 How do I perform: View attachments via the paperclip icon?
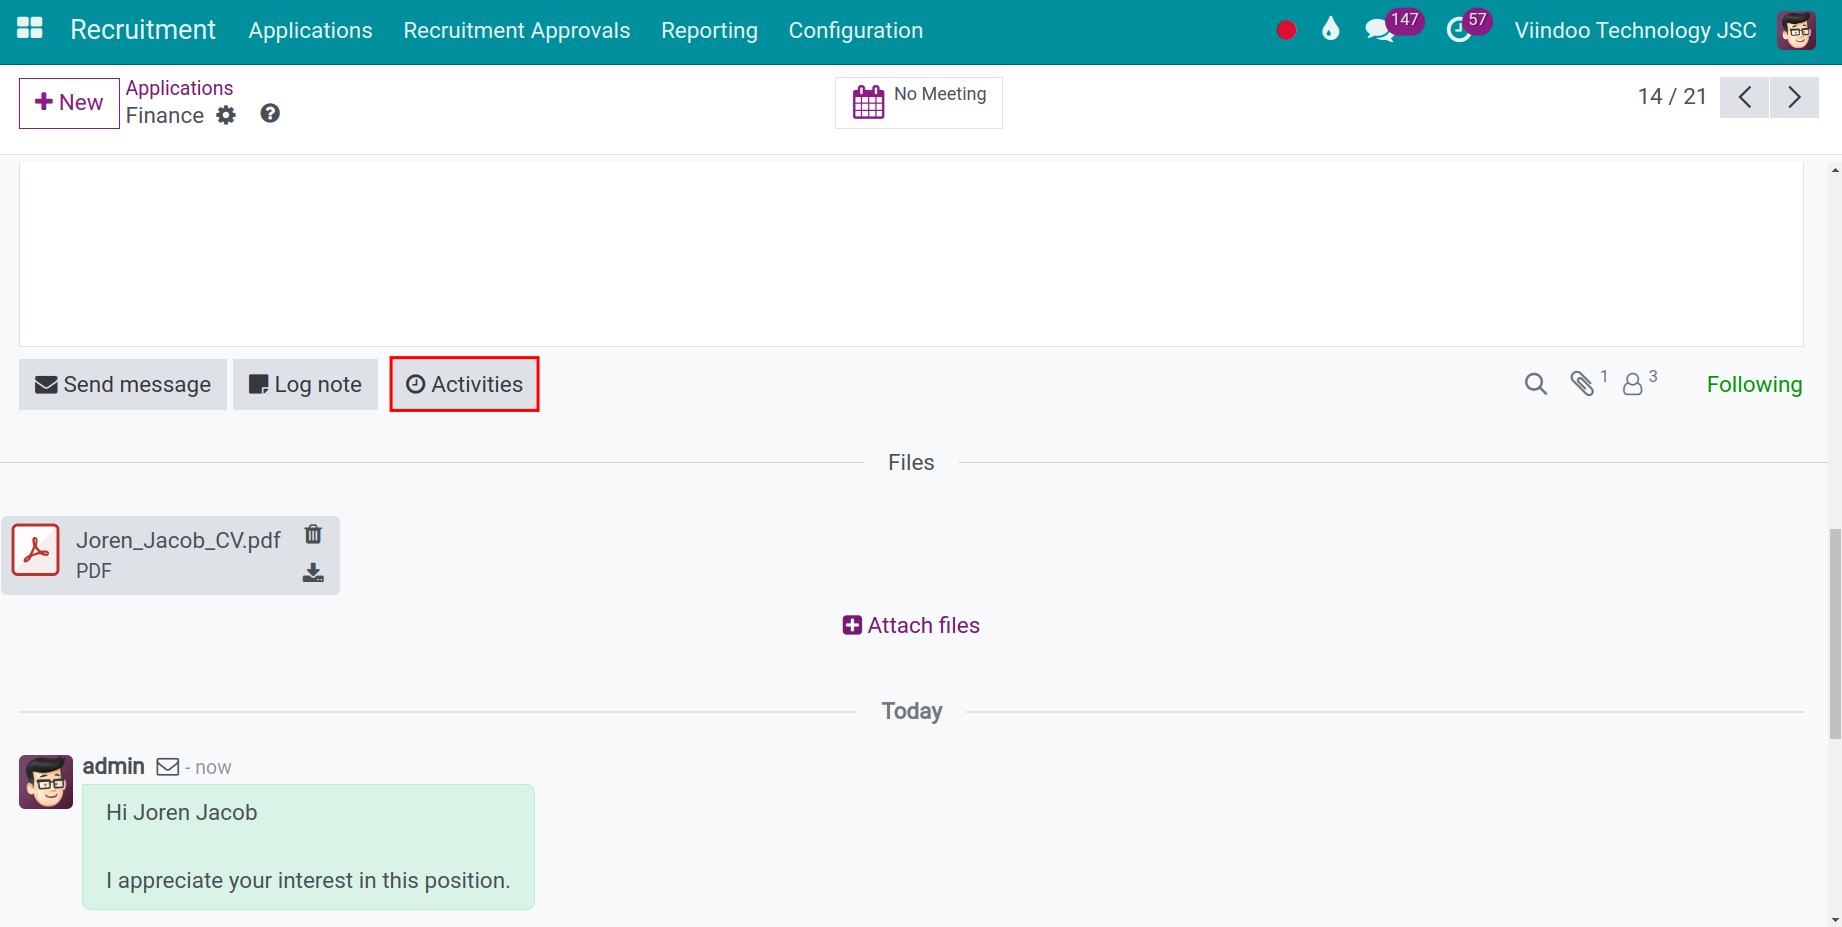coord(1583,383)
